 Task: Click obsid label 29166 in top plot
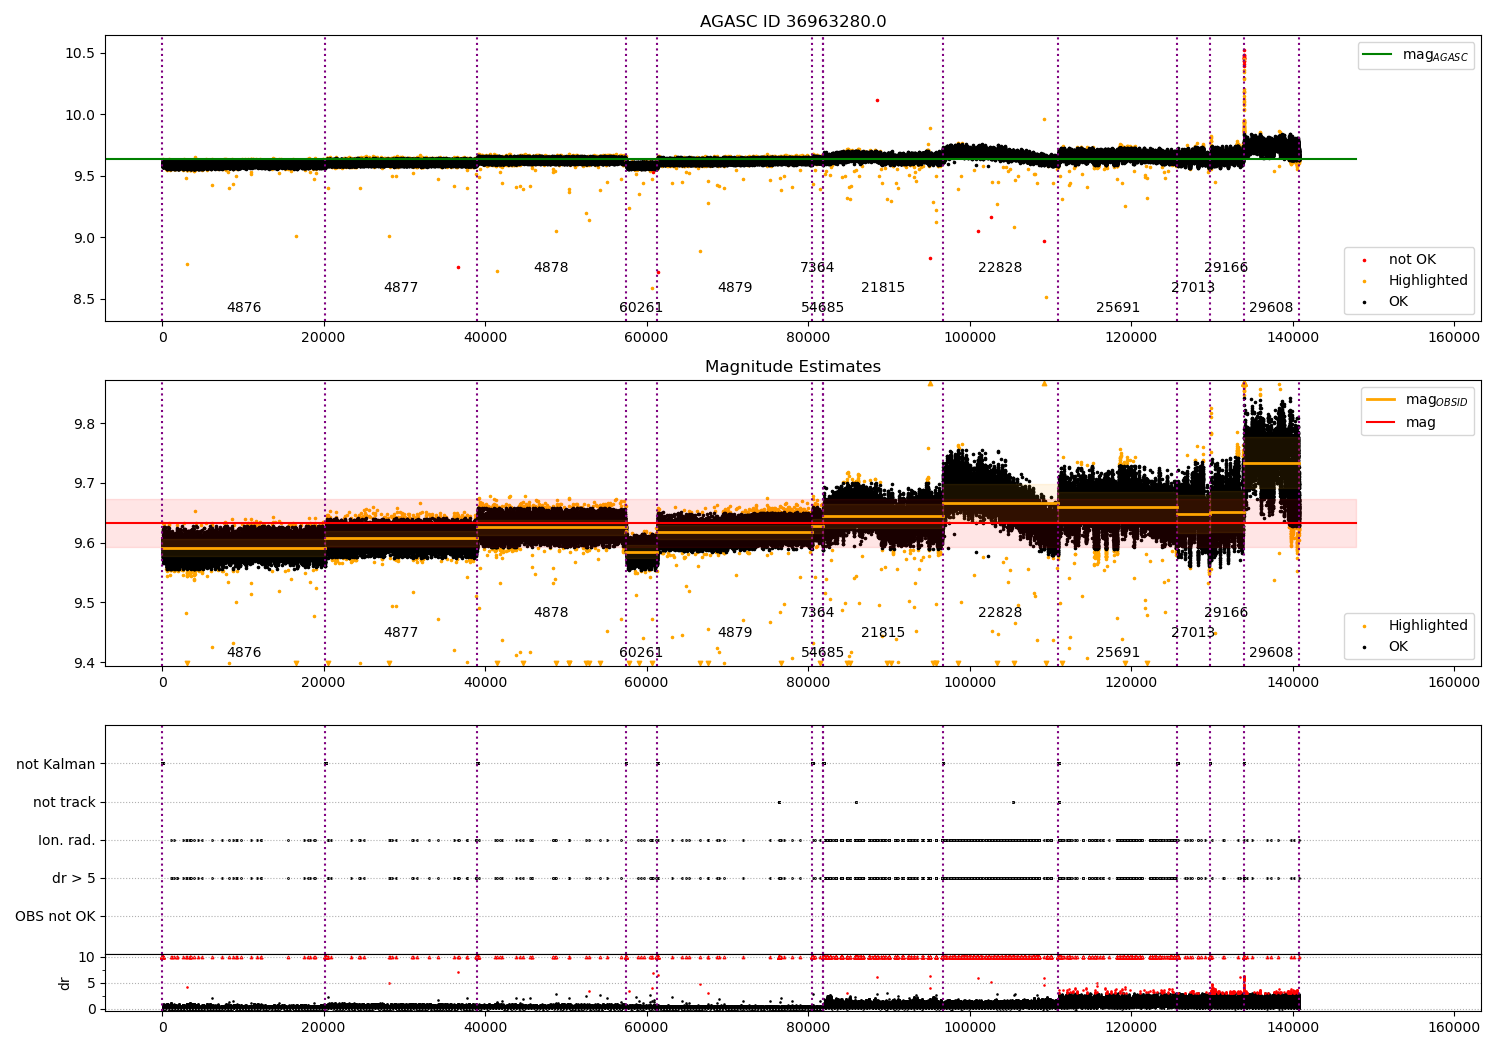[1226, 268]
